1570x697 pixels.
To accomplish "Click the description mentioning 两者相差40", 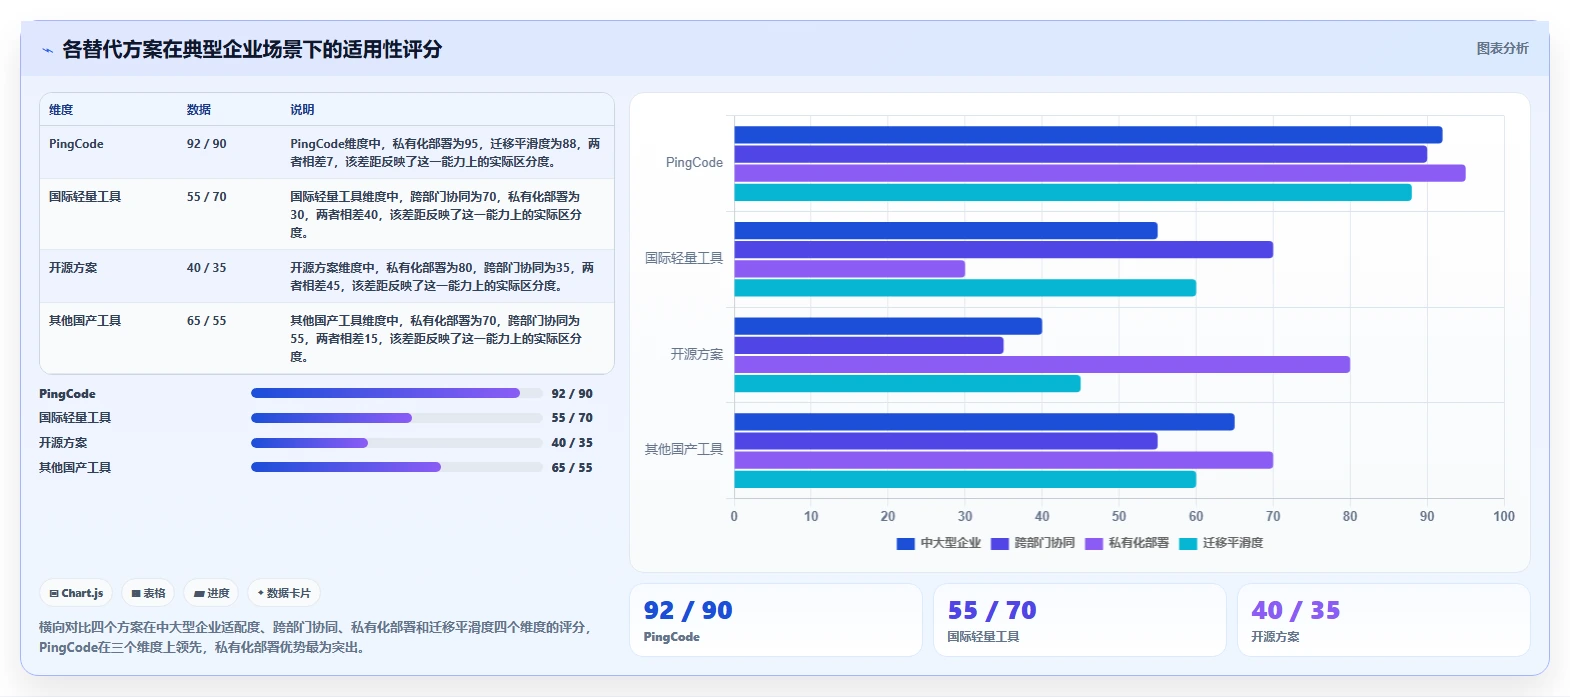I will (x=437, y=215).
